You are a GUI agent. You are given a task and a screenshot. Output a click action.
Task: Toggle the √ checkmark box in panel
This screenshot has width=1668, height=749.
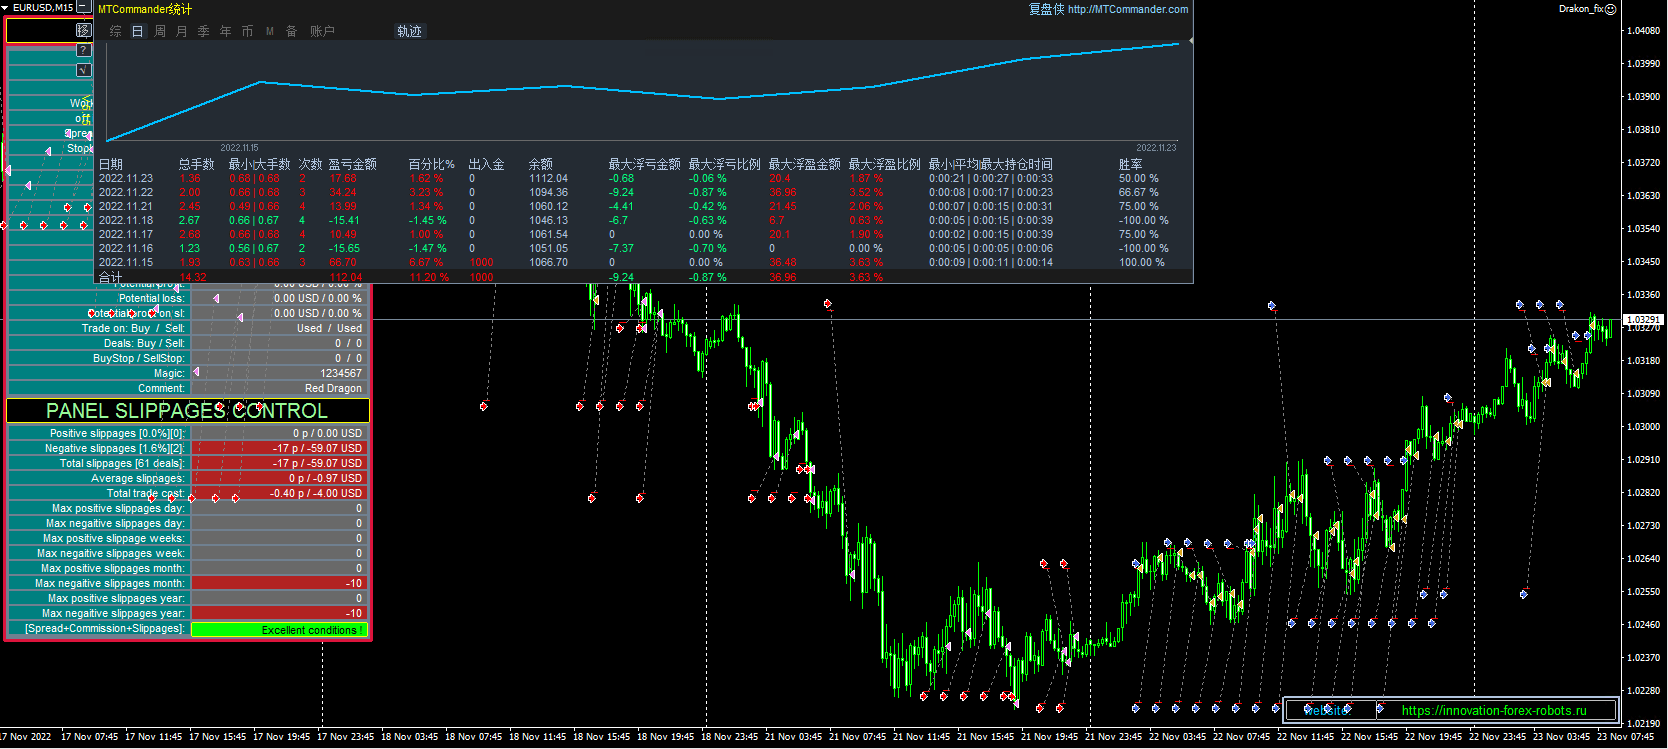pyautogui.click(x=84, y=70)
